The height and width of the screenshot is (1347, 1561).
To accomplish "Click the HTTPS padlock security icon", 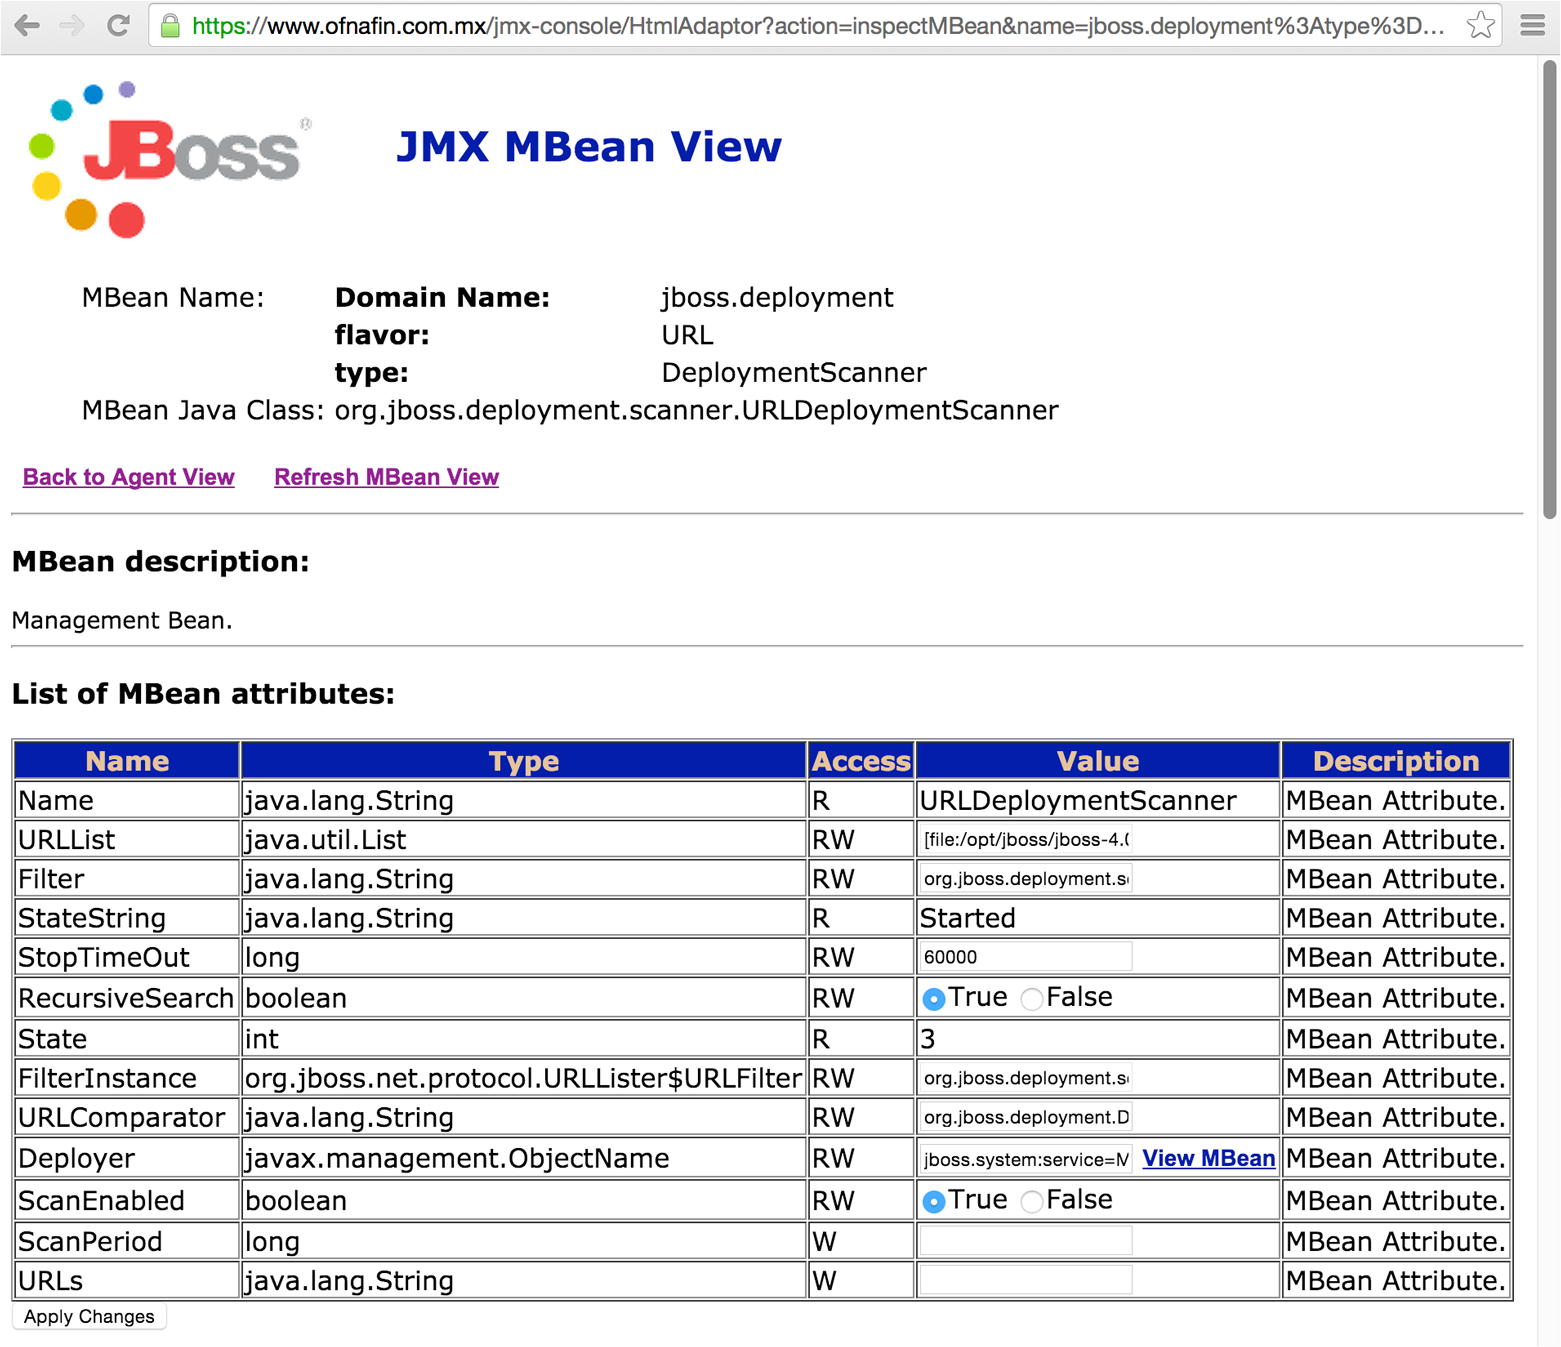I will (x=170, y=25).
